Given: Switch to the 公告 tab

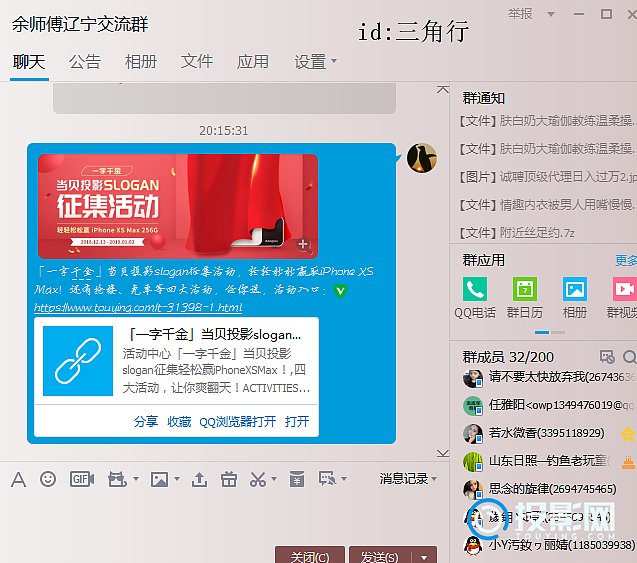Looking at the screenshot, I should point(85,62).
